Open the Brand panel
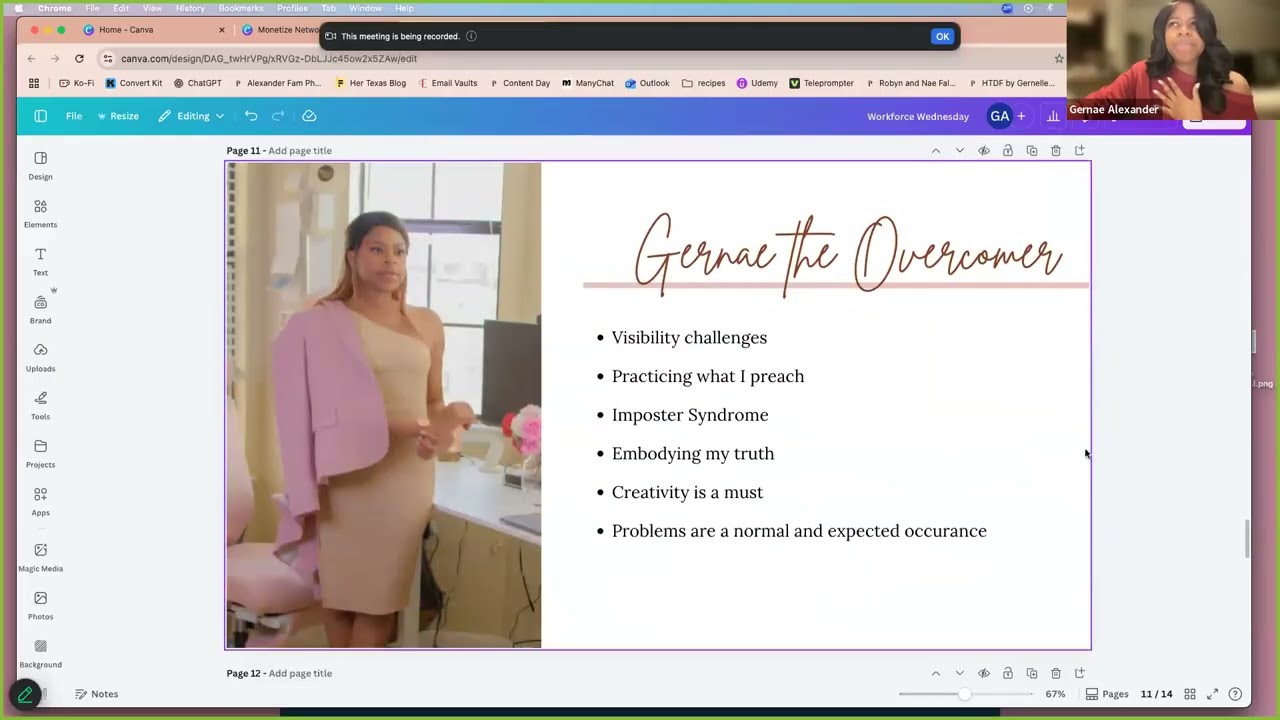 [x=40, y=310]
